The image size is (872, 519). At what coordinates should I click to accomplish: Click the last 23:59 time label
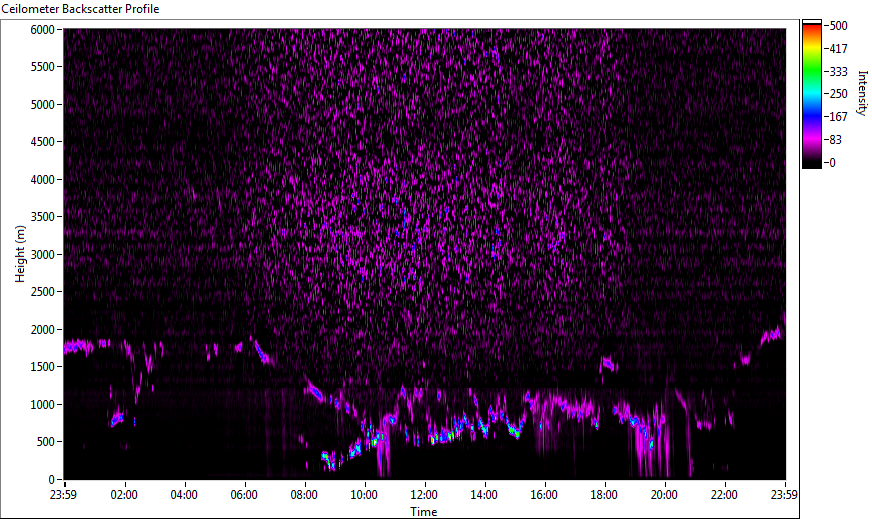point(785,495)
